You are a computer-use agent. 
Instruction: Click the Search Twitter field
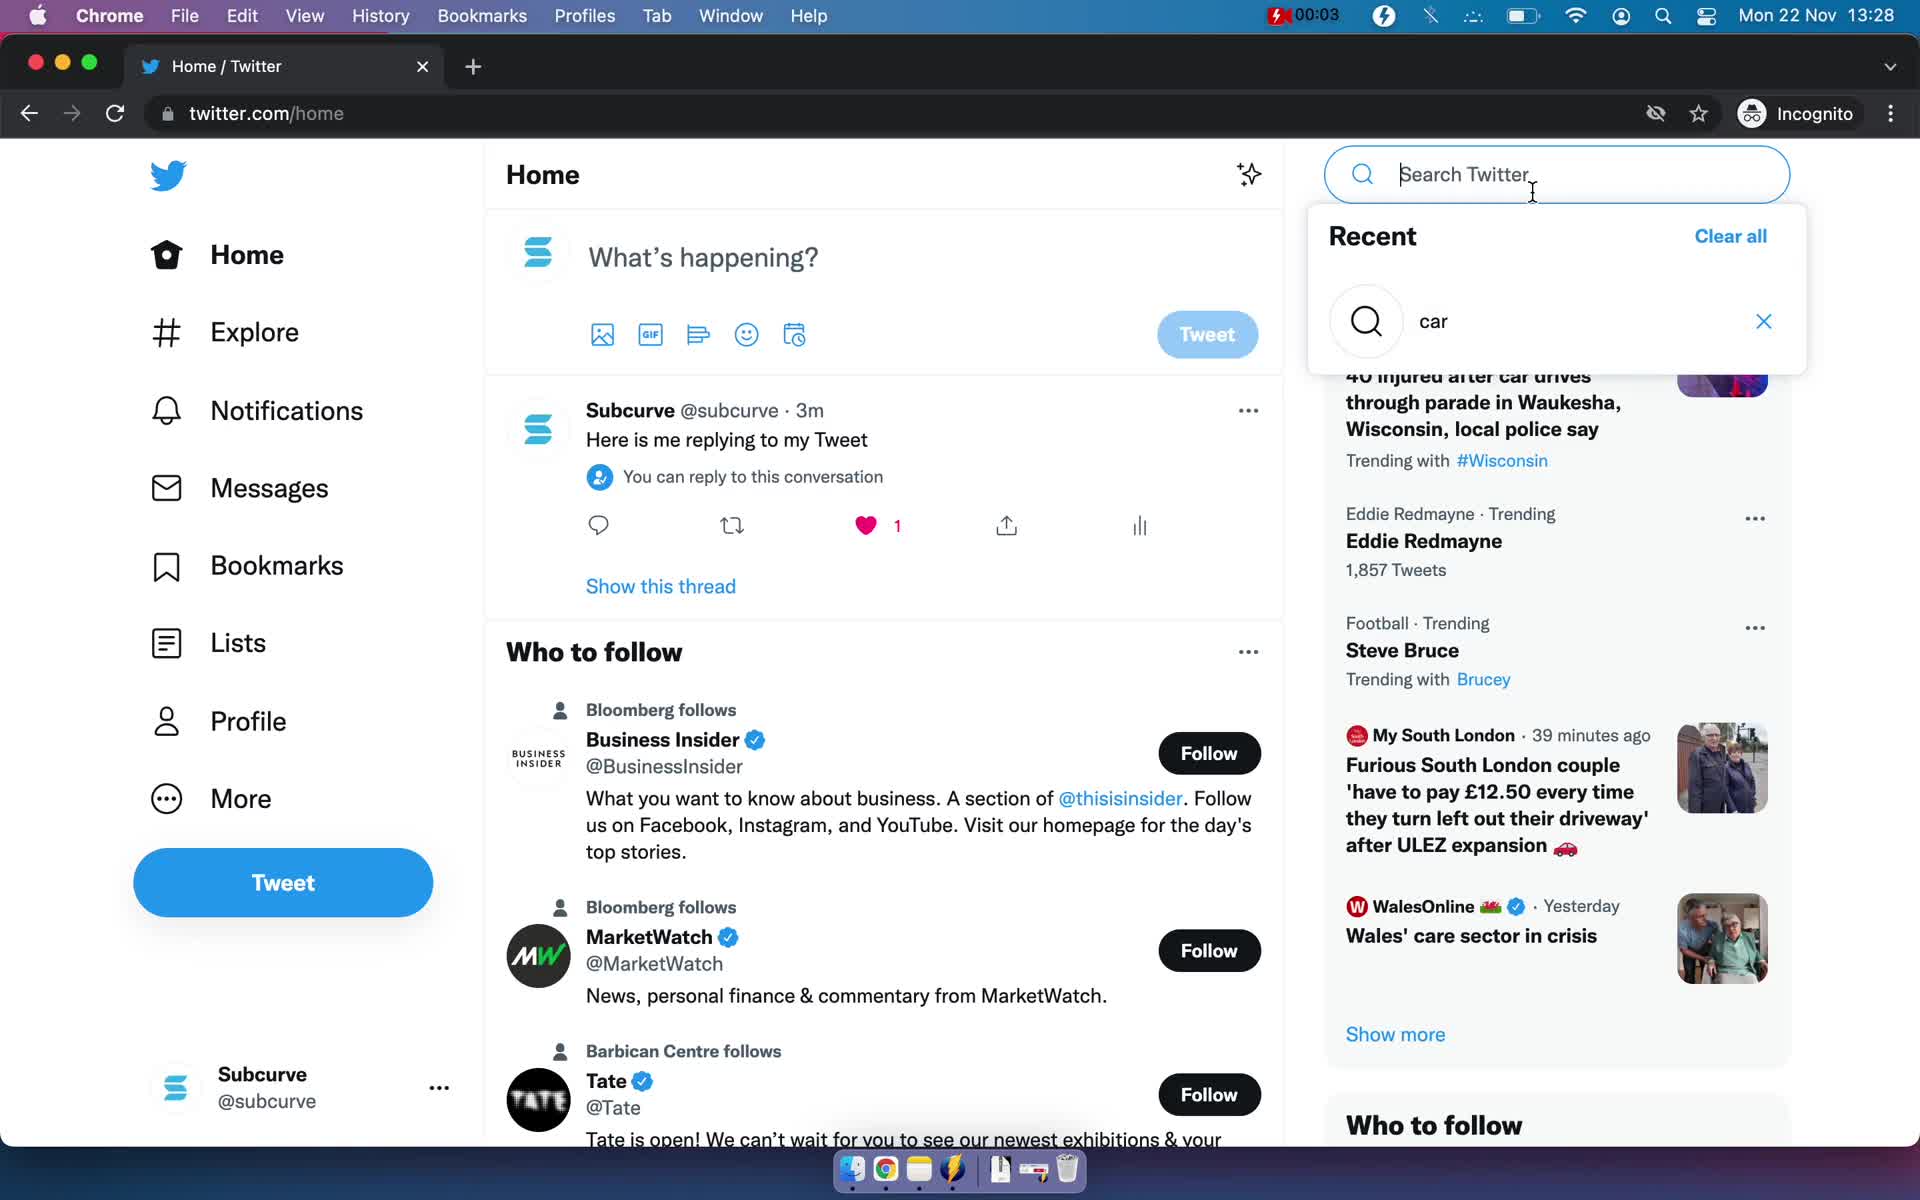coord(1557,175)
